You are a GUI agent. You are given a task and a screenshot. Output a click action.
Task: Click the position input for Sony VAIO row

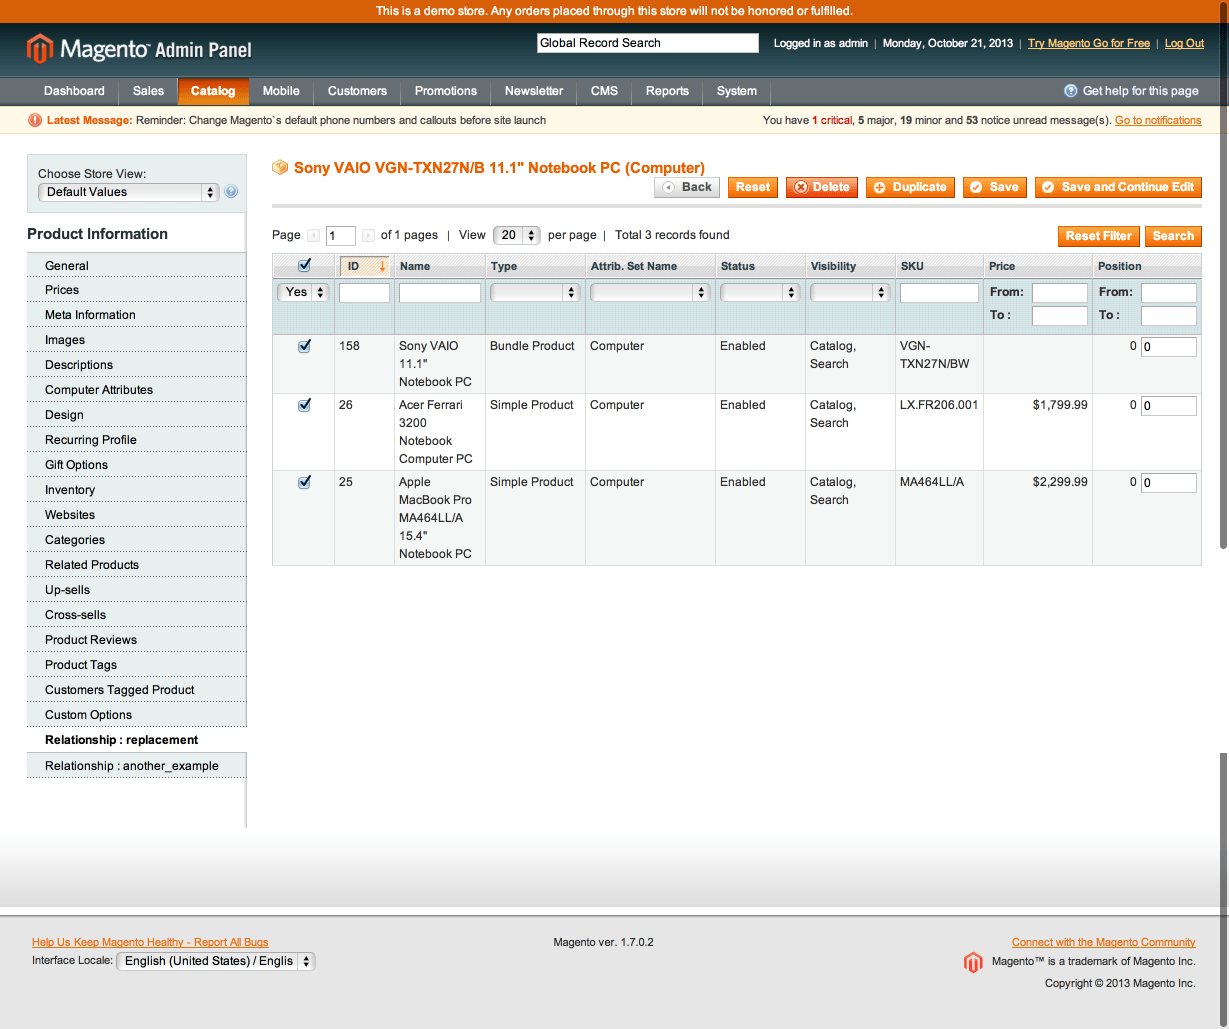point(1169,347)
